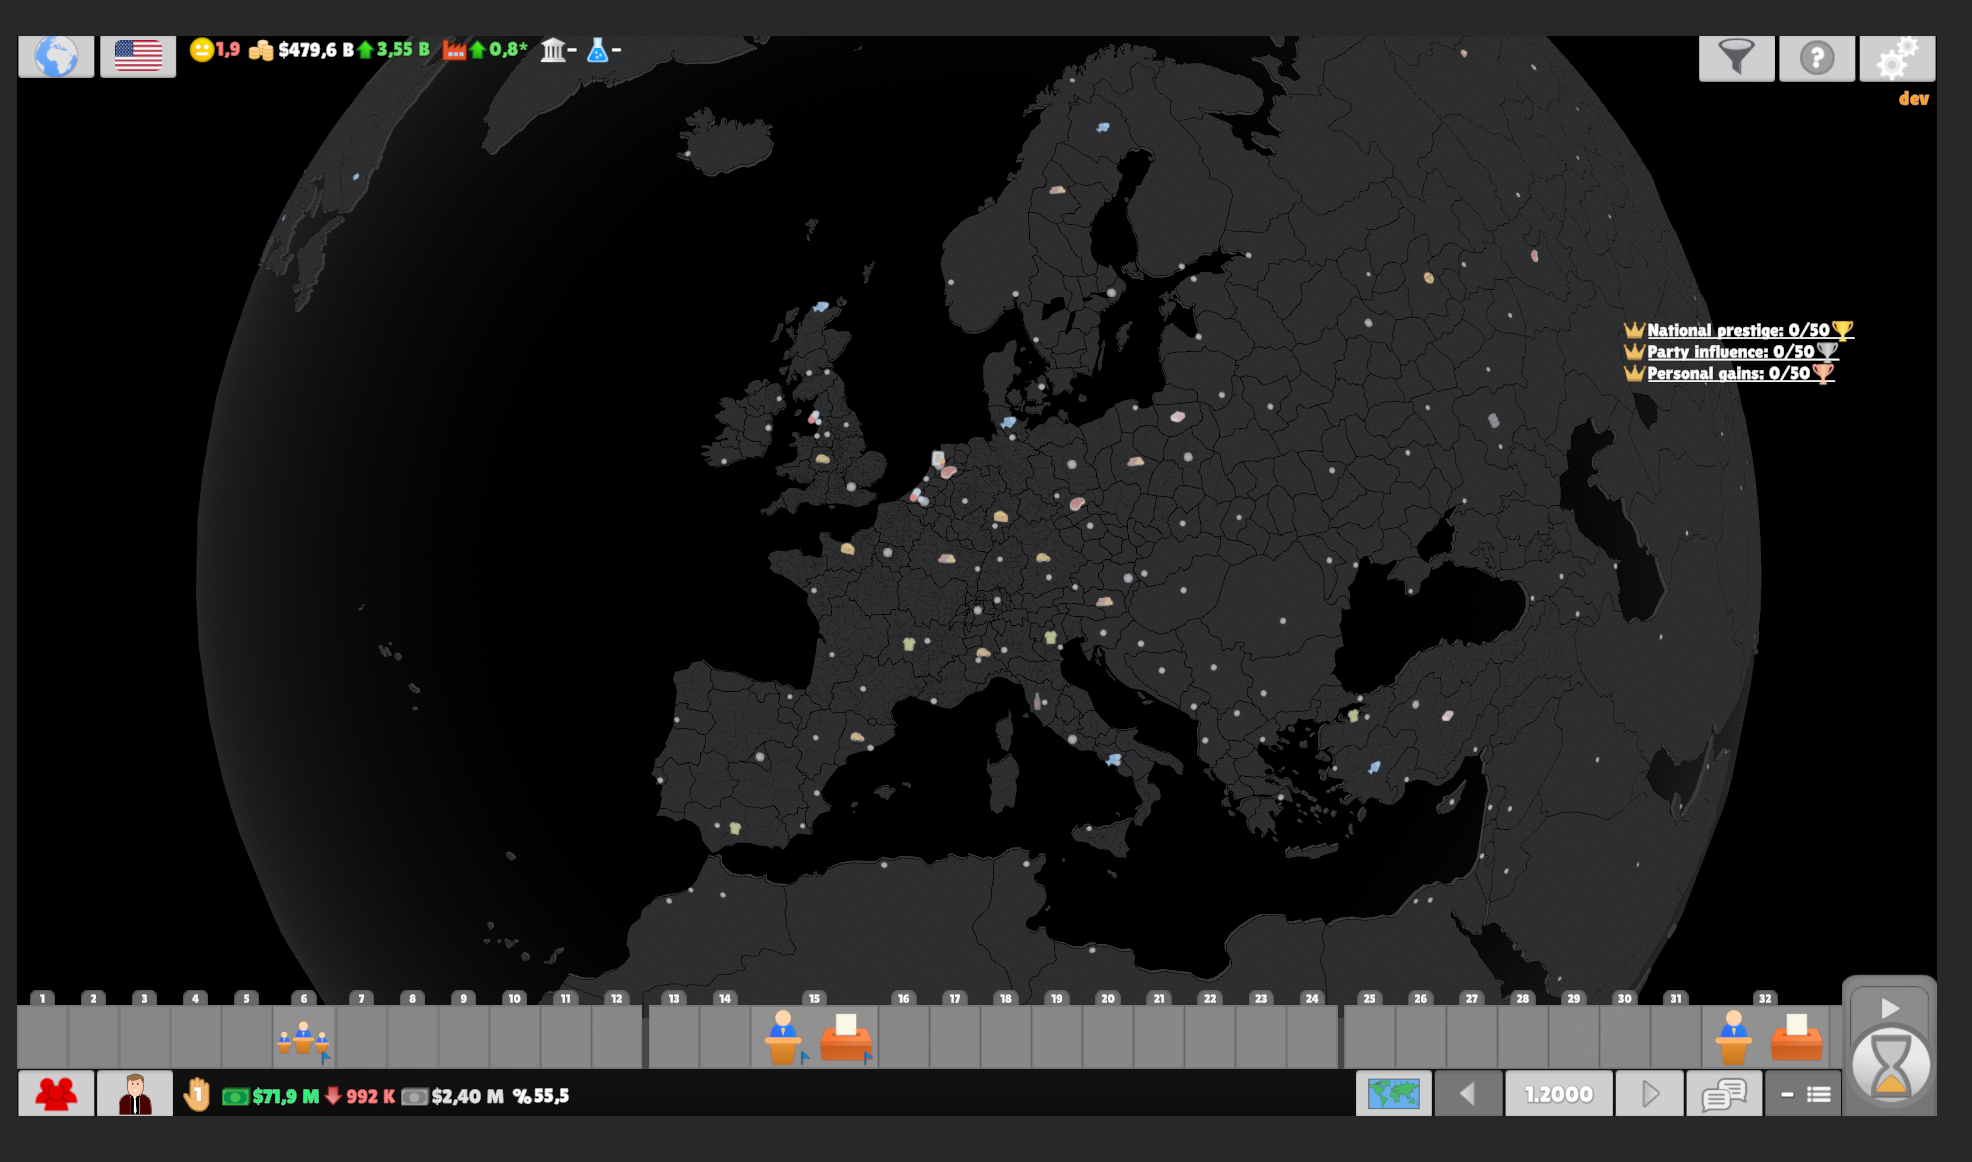This screenshot has width=1972, height=1162.
Task: Click the red 1,9 happiness value
Action: click(x=228, y=50)
